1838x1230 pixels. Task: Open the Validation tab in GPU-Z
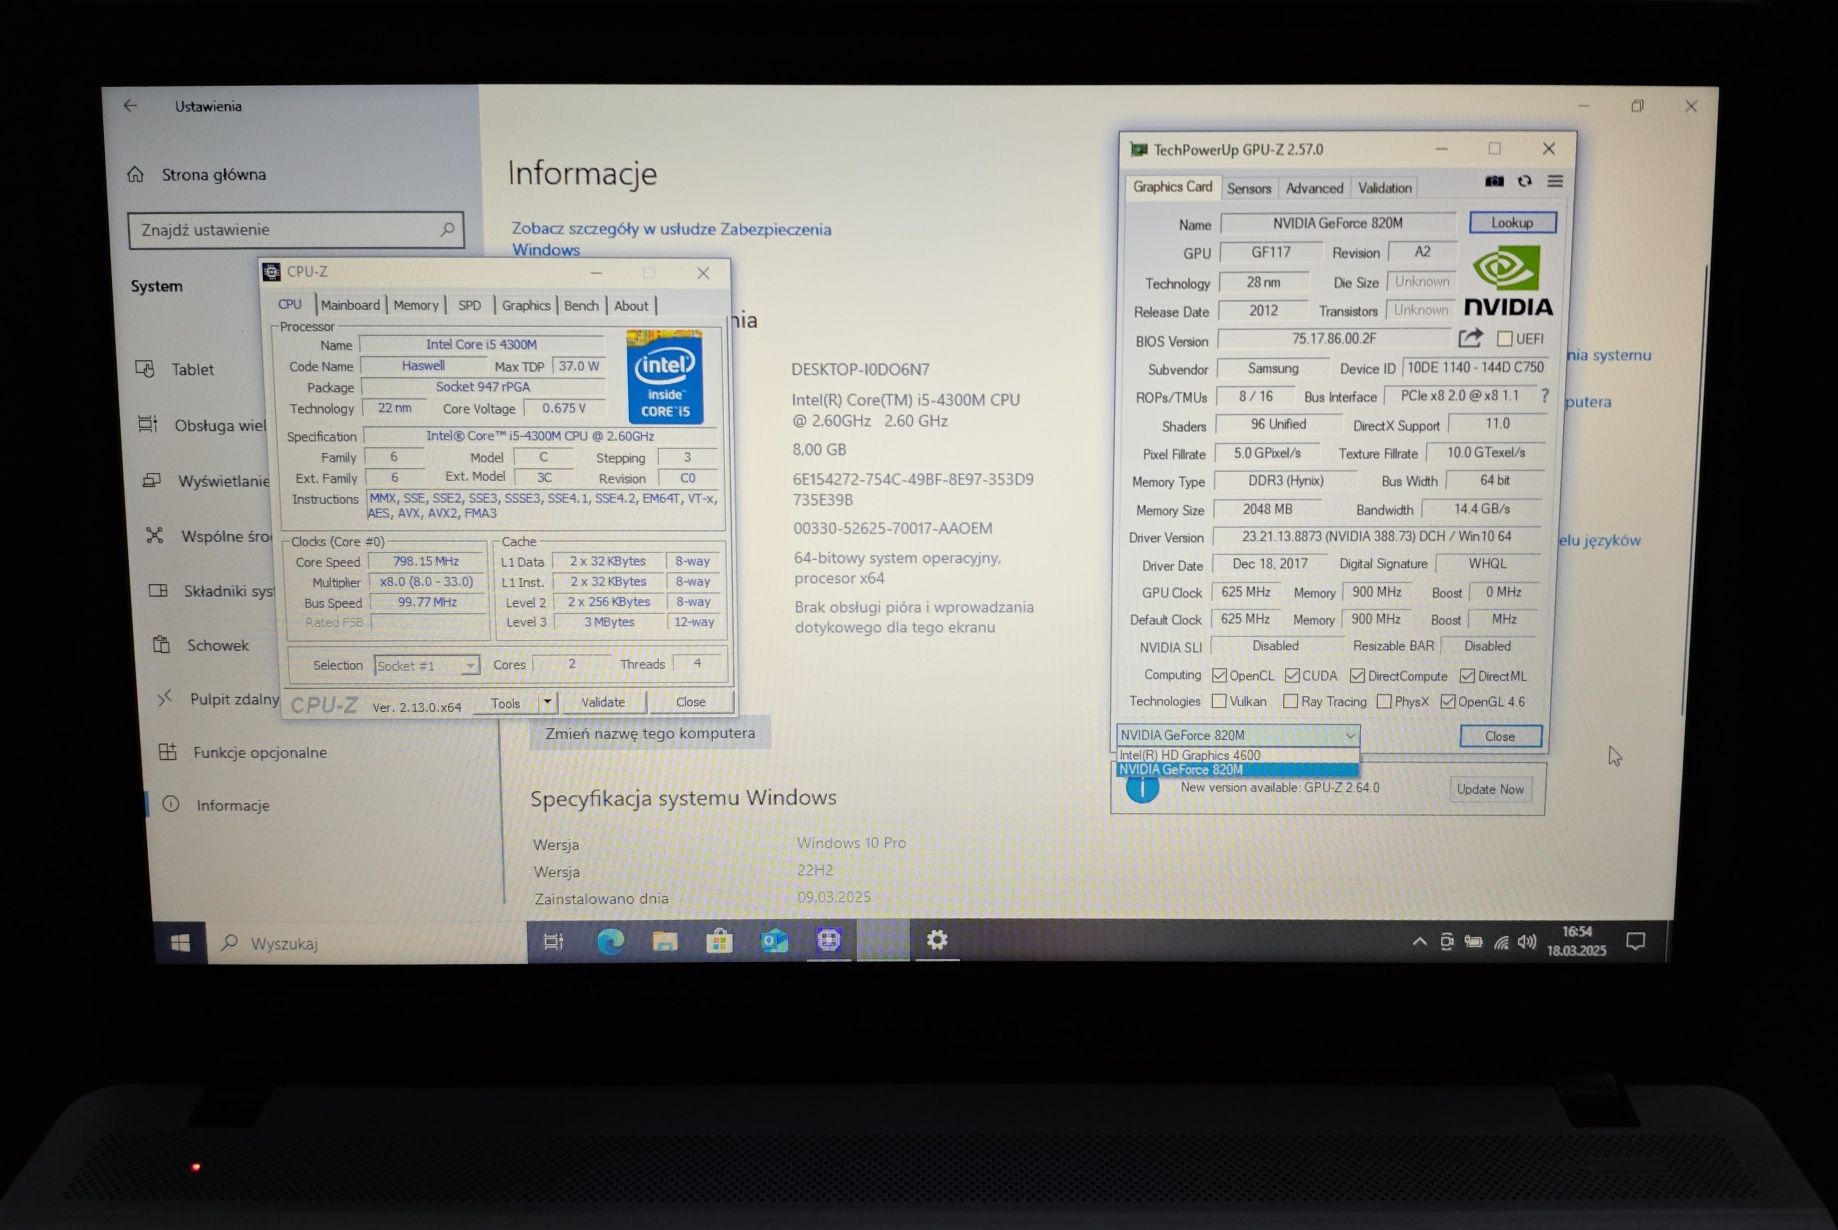pos(1385,188)
